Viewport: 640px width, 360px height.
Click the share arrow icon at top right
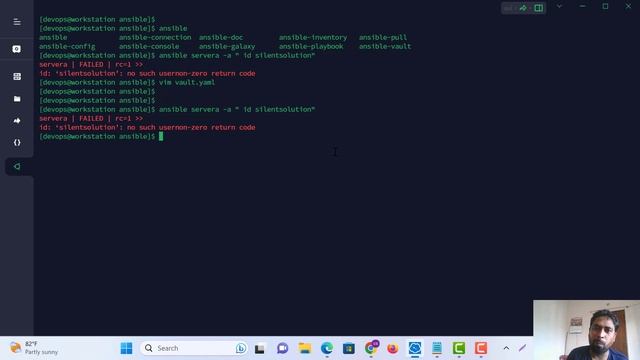(523, 8)
